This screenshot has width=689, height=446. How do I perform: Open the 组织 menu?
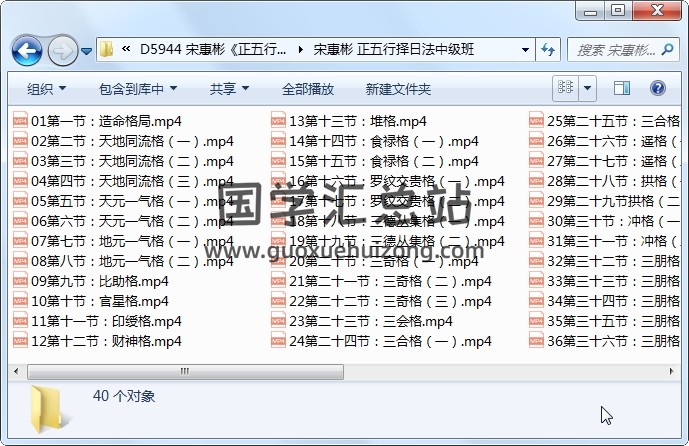(47, 89)
